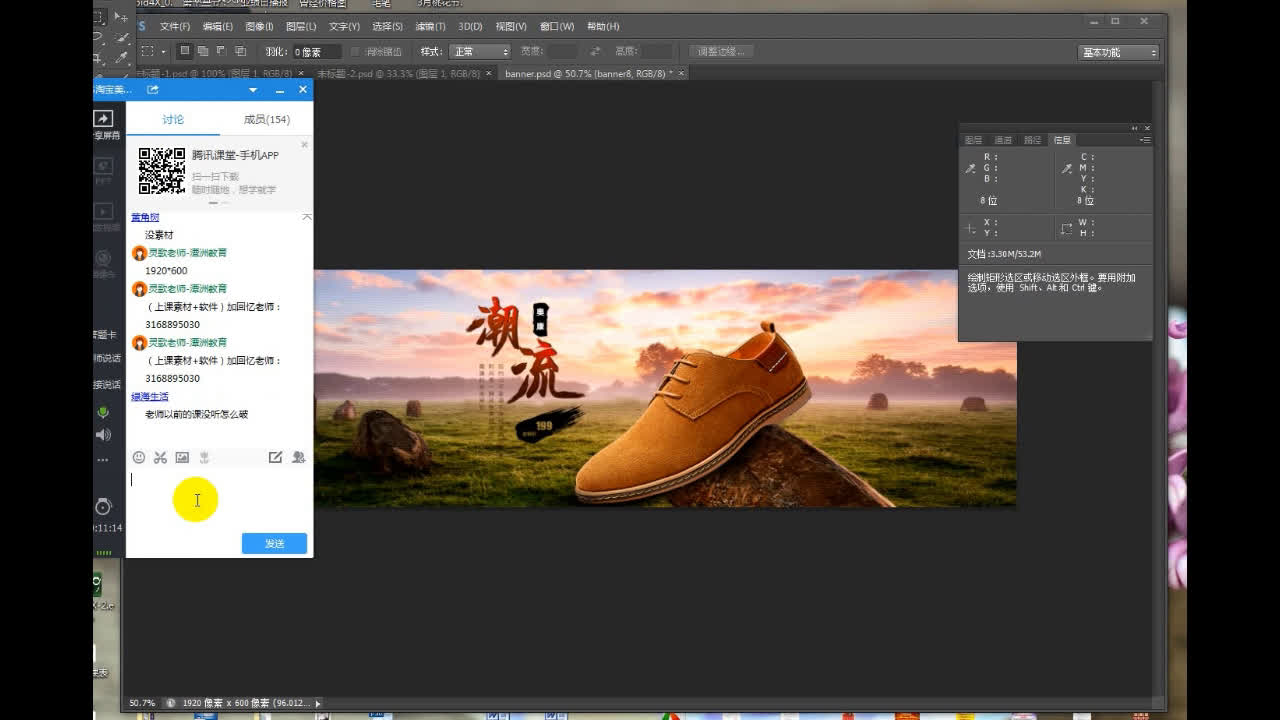
Task: Close the 未标题-2.psd document tab
Action: [488, 73]
